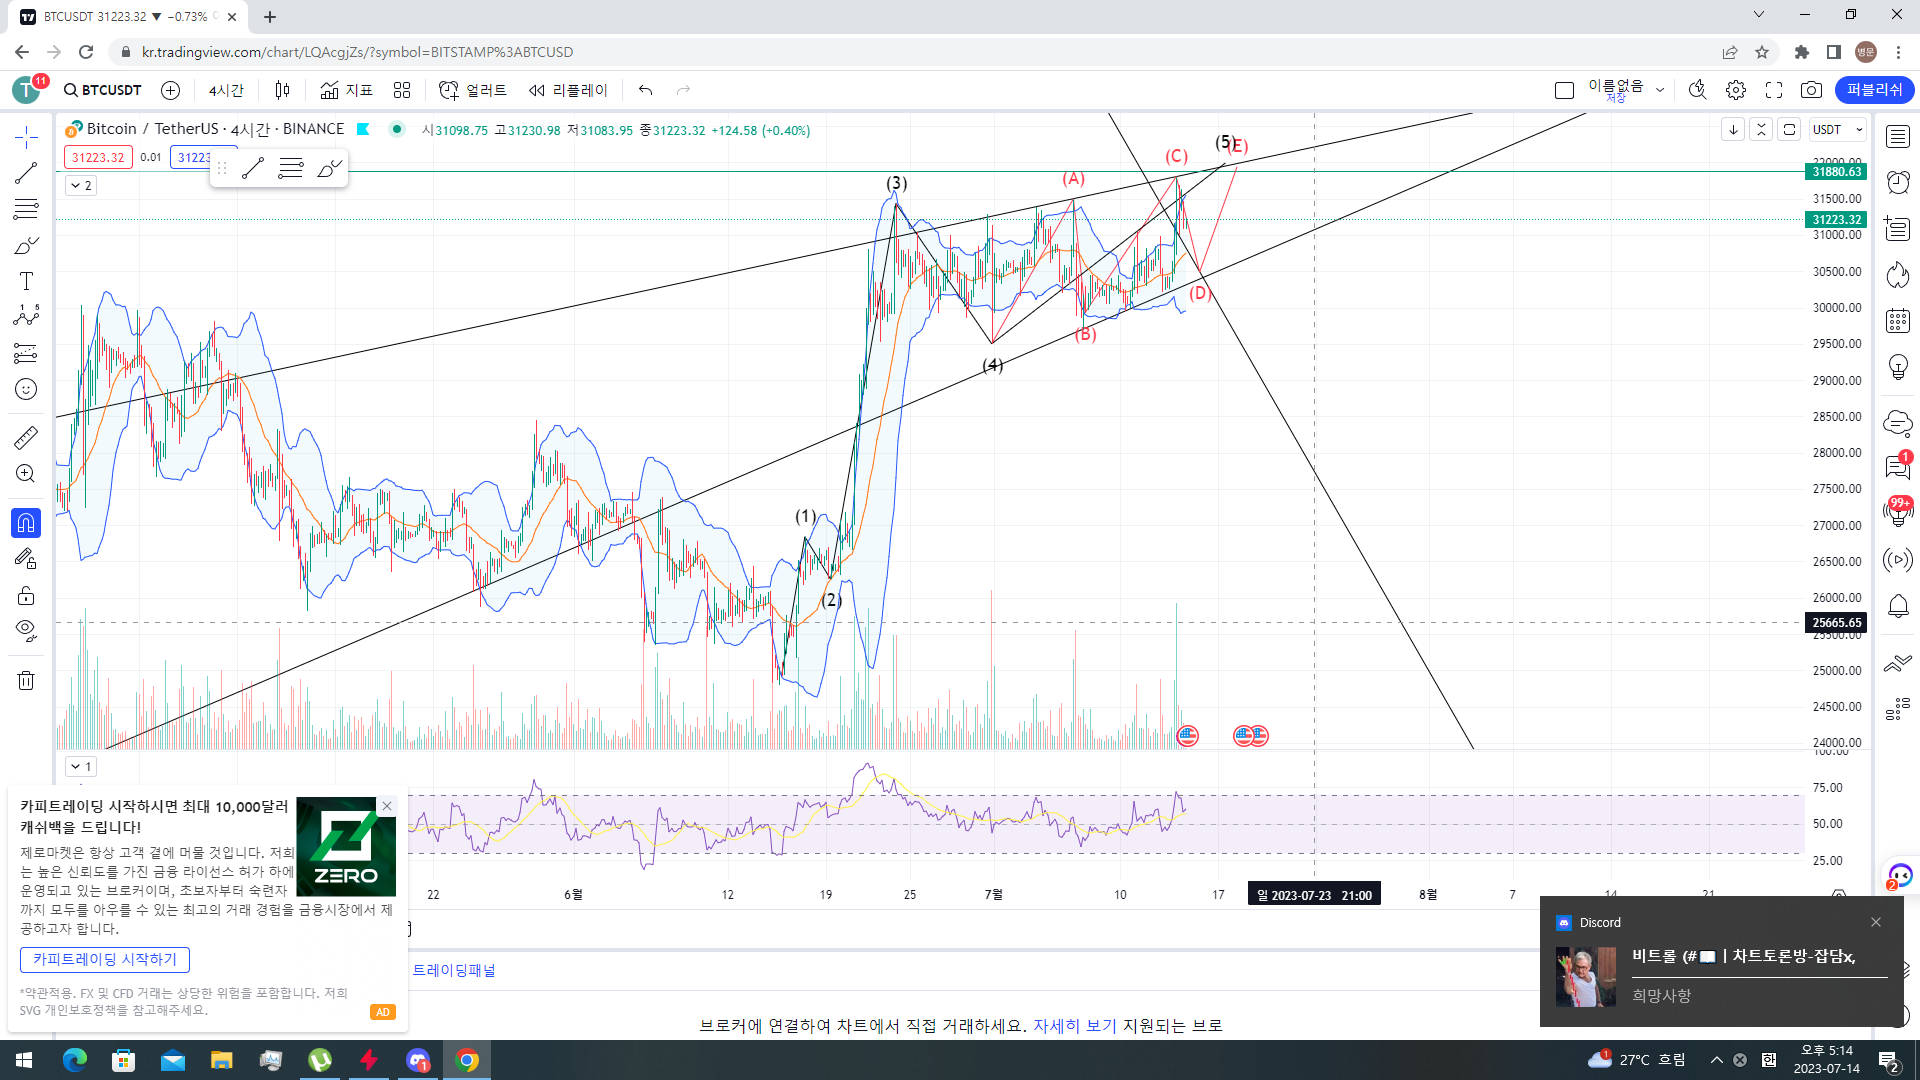Viewport: 1920px width, 1080px height.
Task: Open a new browser tab
Action: coord(270,17)
